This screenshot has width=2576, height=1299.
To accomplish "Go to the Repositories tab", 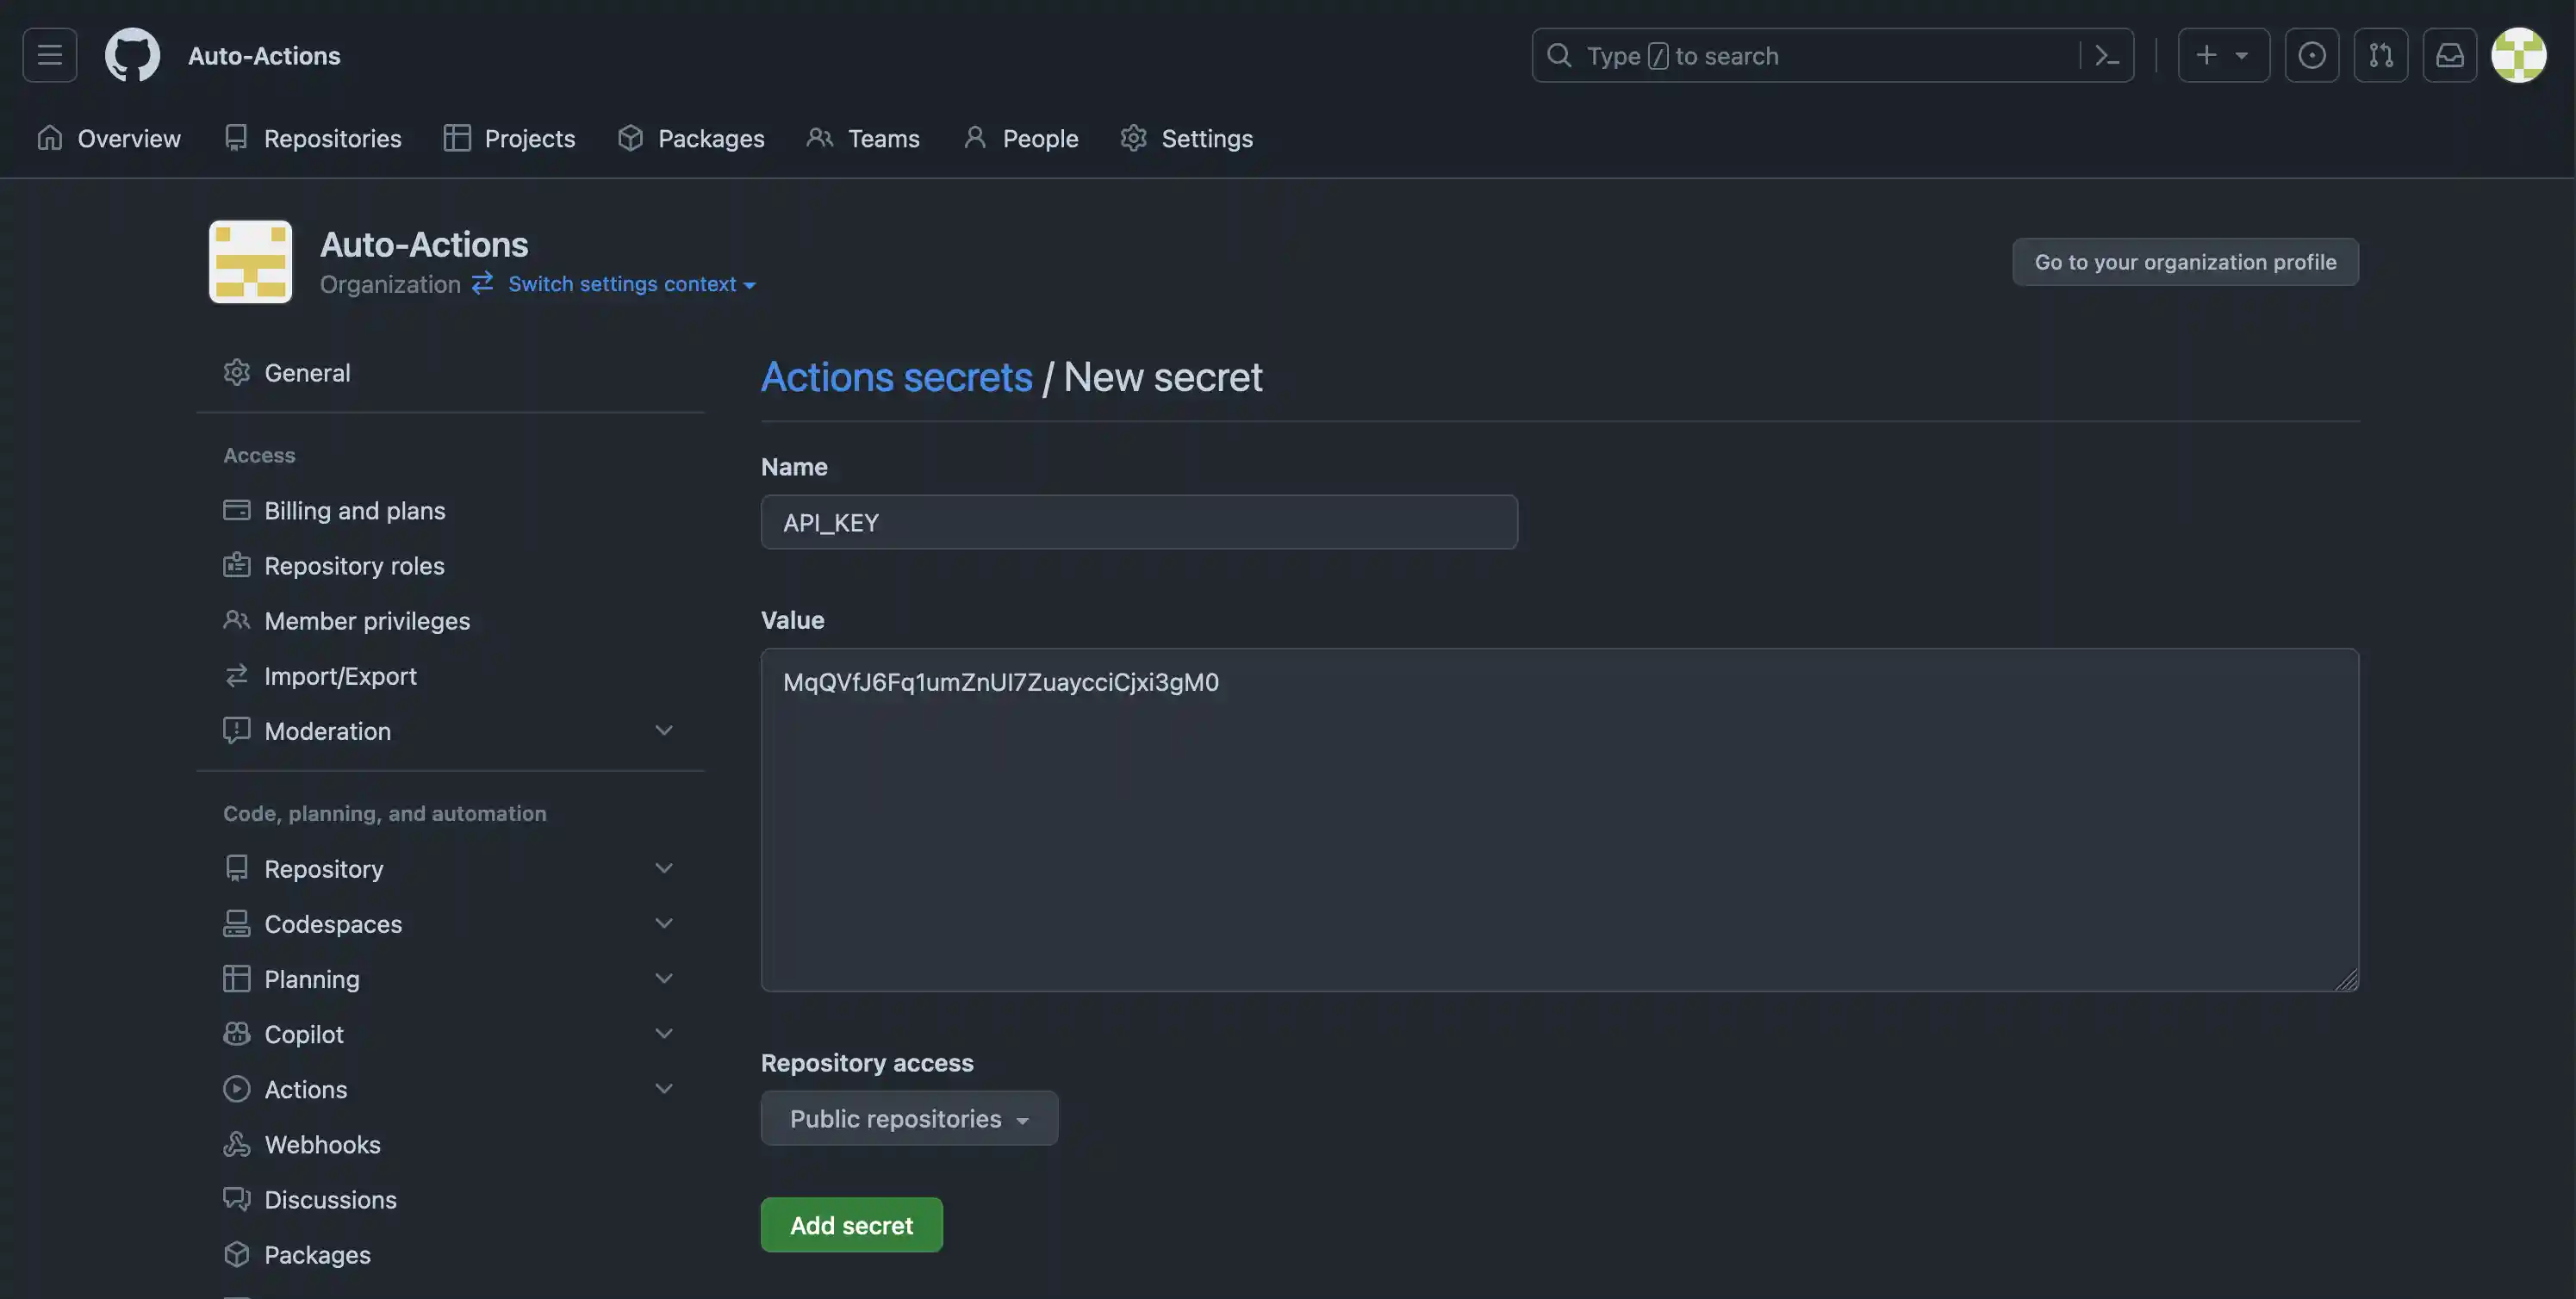I will [x=312, y=138].
